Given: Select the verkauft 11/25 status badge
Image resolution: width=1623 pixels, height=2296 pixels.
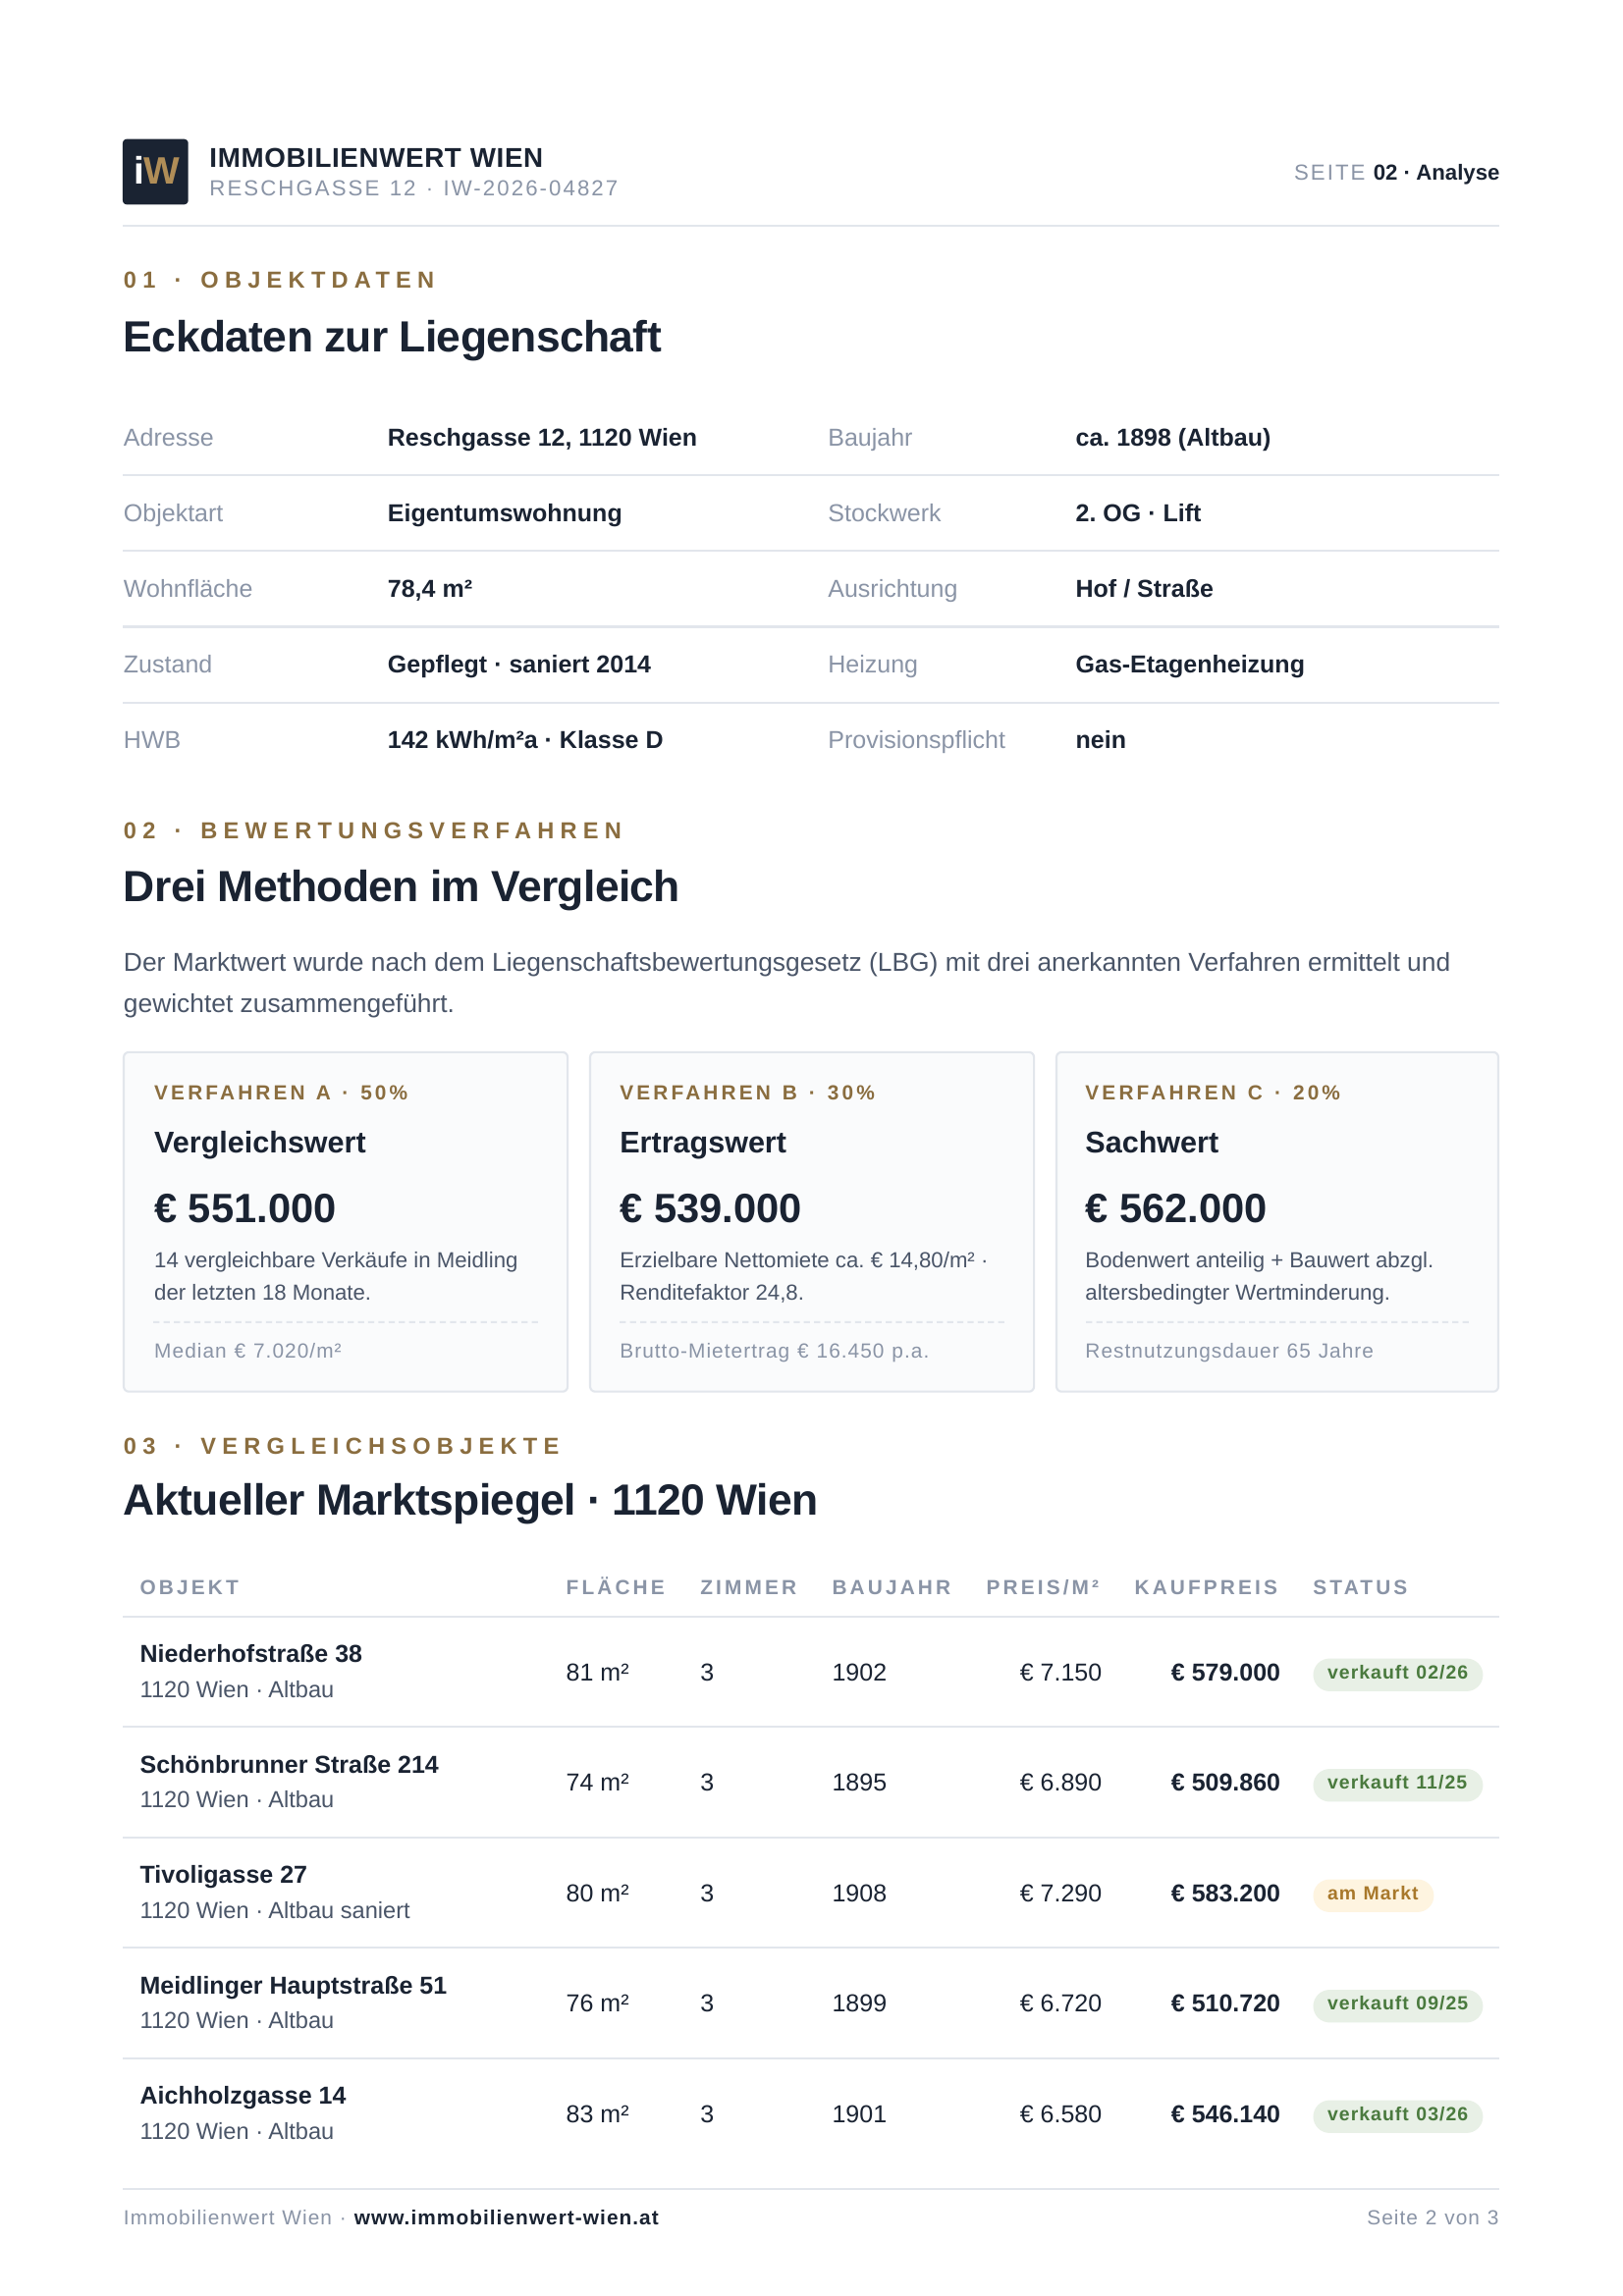Looking at the screenshot, I should (1398, 1783).
